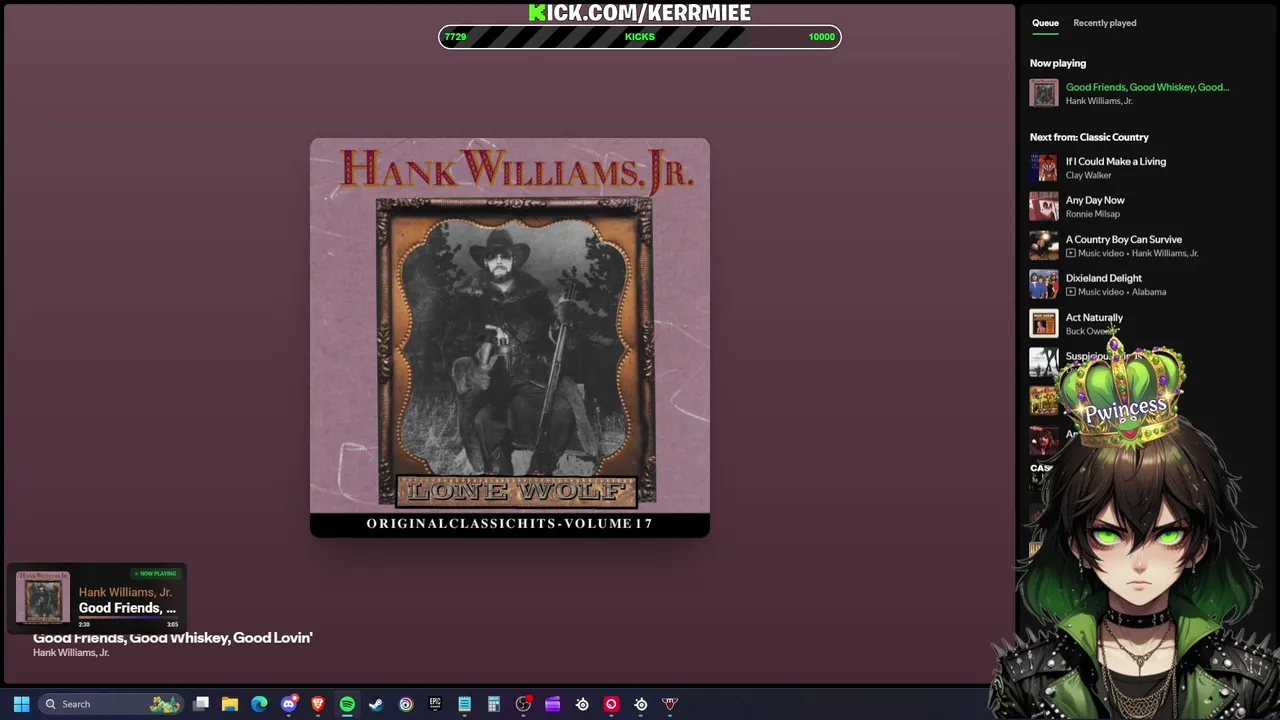Screen dimensions: 1280x720
Task: Click the Hank Williams, Jr. name under the bottom song title
Action: (x=71, y=652)
